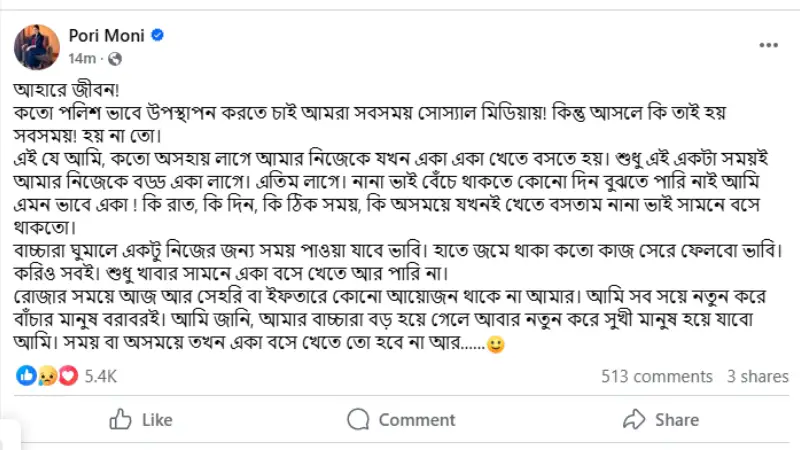The image size is (800, 450).
Task: Click the red heart reaction icon
Action: [x=68, y=376]
